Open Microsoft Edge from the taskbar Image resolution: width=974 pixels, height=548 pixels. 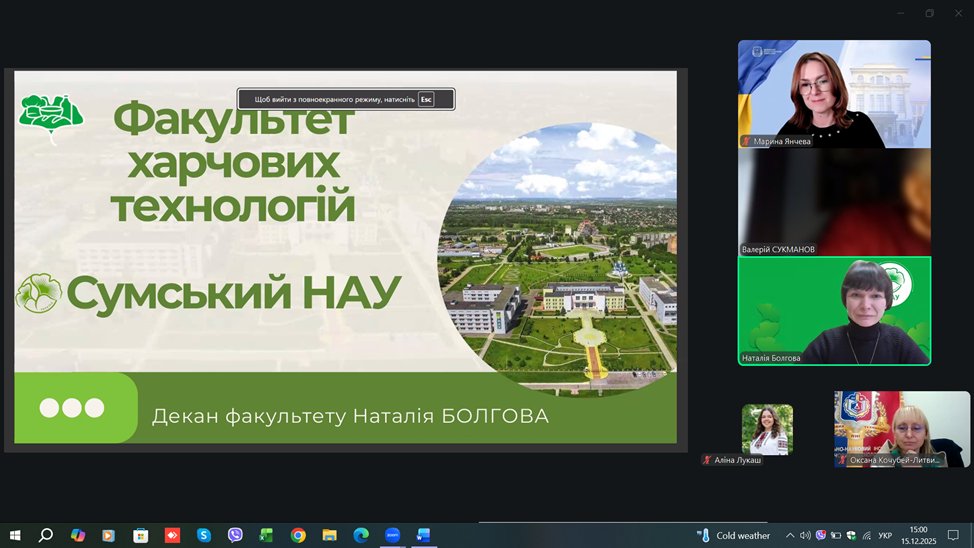(360, 535)
